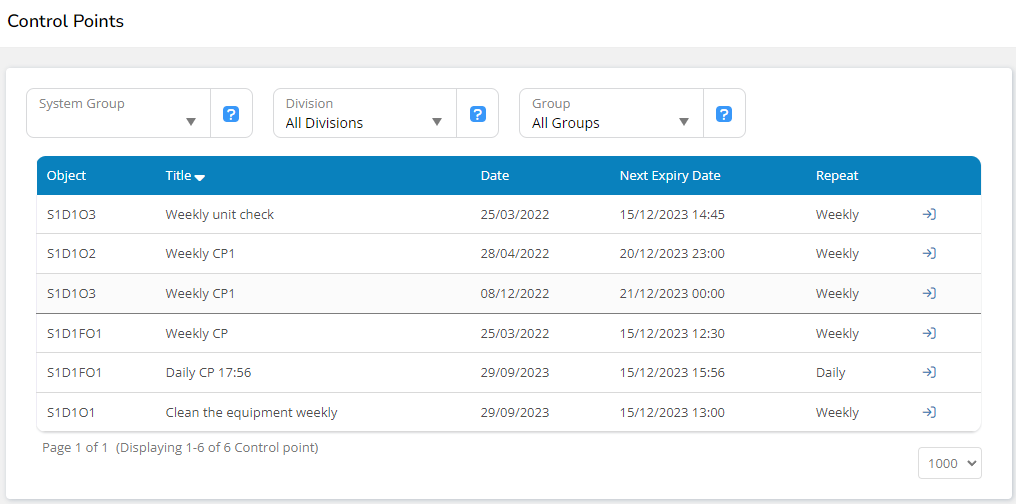Change the 1000 page size selector
The width and height of the screenshot is (1016, 504).
950,463
